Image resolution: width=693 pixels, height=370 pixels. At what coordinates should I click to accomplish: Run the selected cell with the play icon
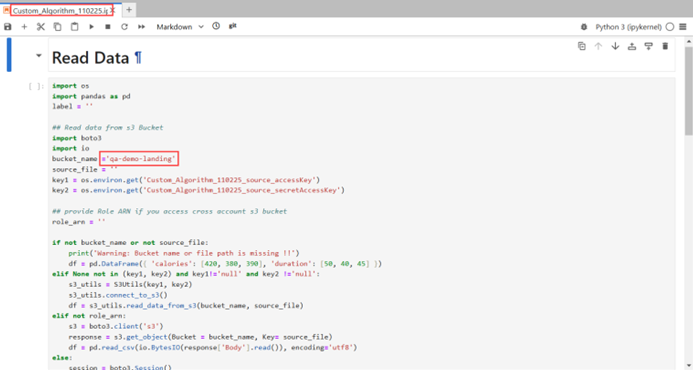(x=91, y=27)
